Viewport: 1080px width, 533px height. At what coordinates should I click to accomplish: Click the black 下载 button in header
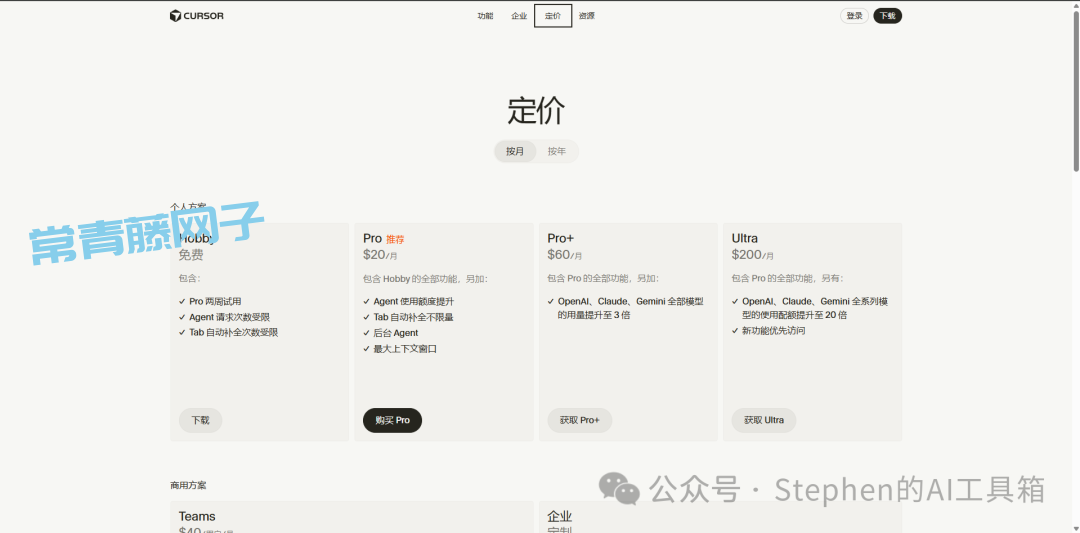tap(887, 16)
